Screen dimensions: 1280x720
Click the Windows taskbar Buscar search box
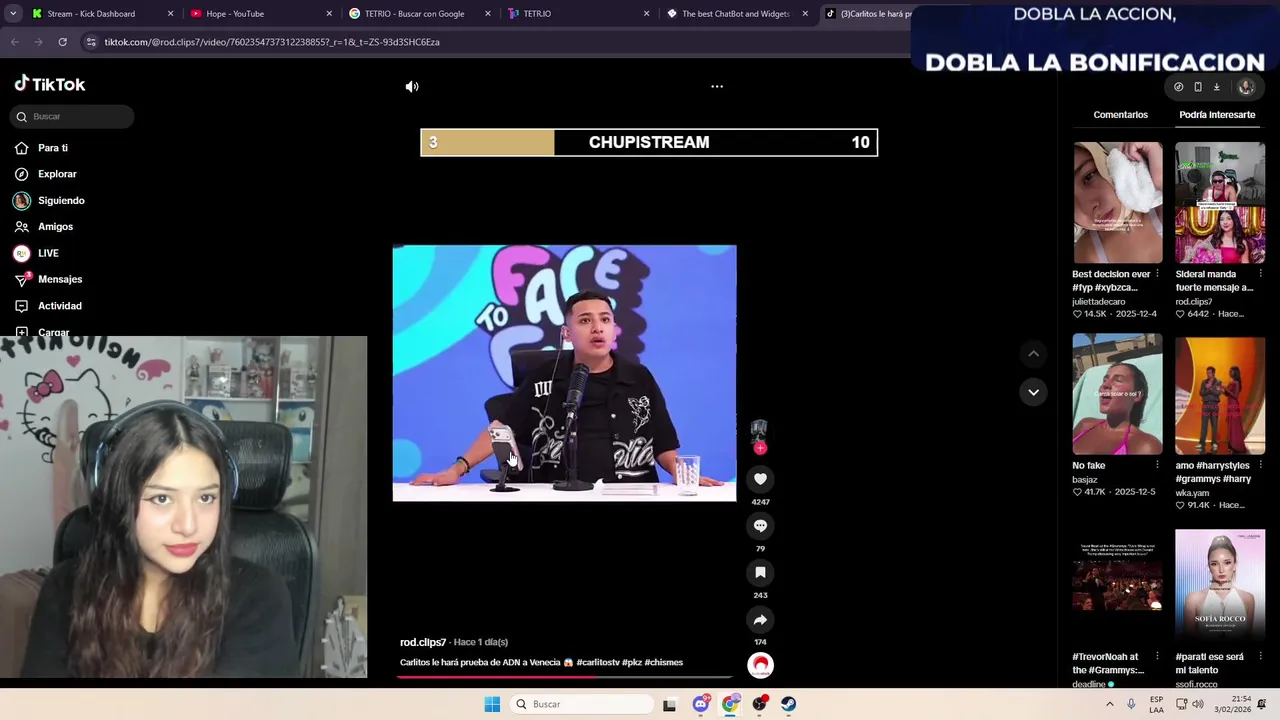point(582,704)
